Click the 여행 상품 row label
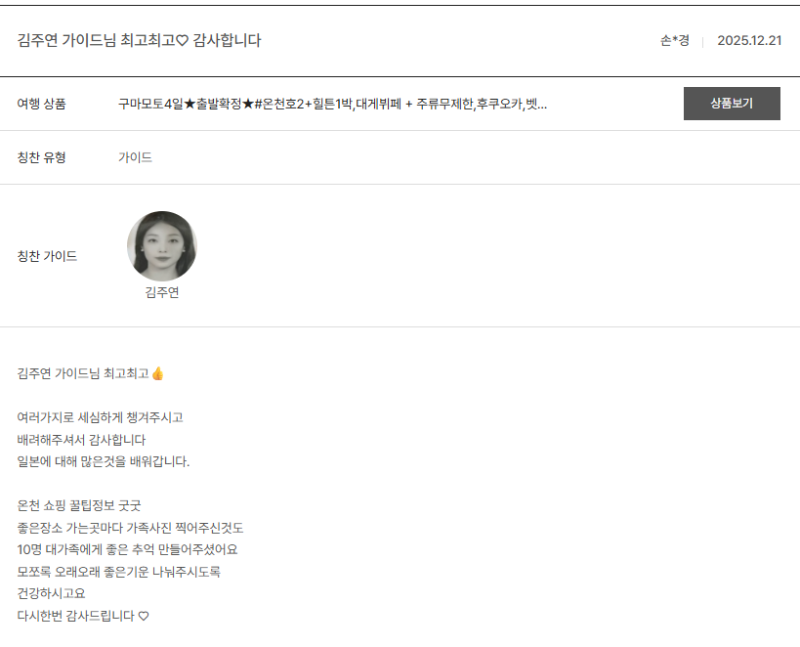 [42, 104]
